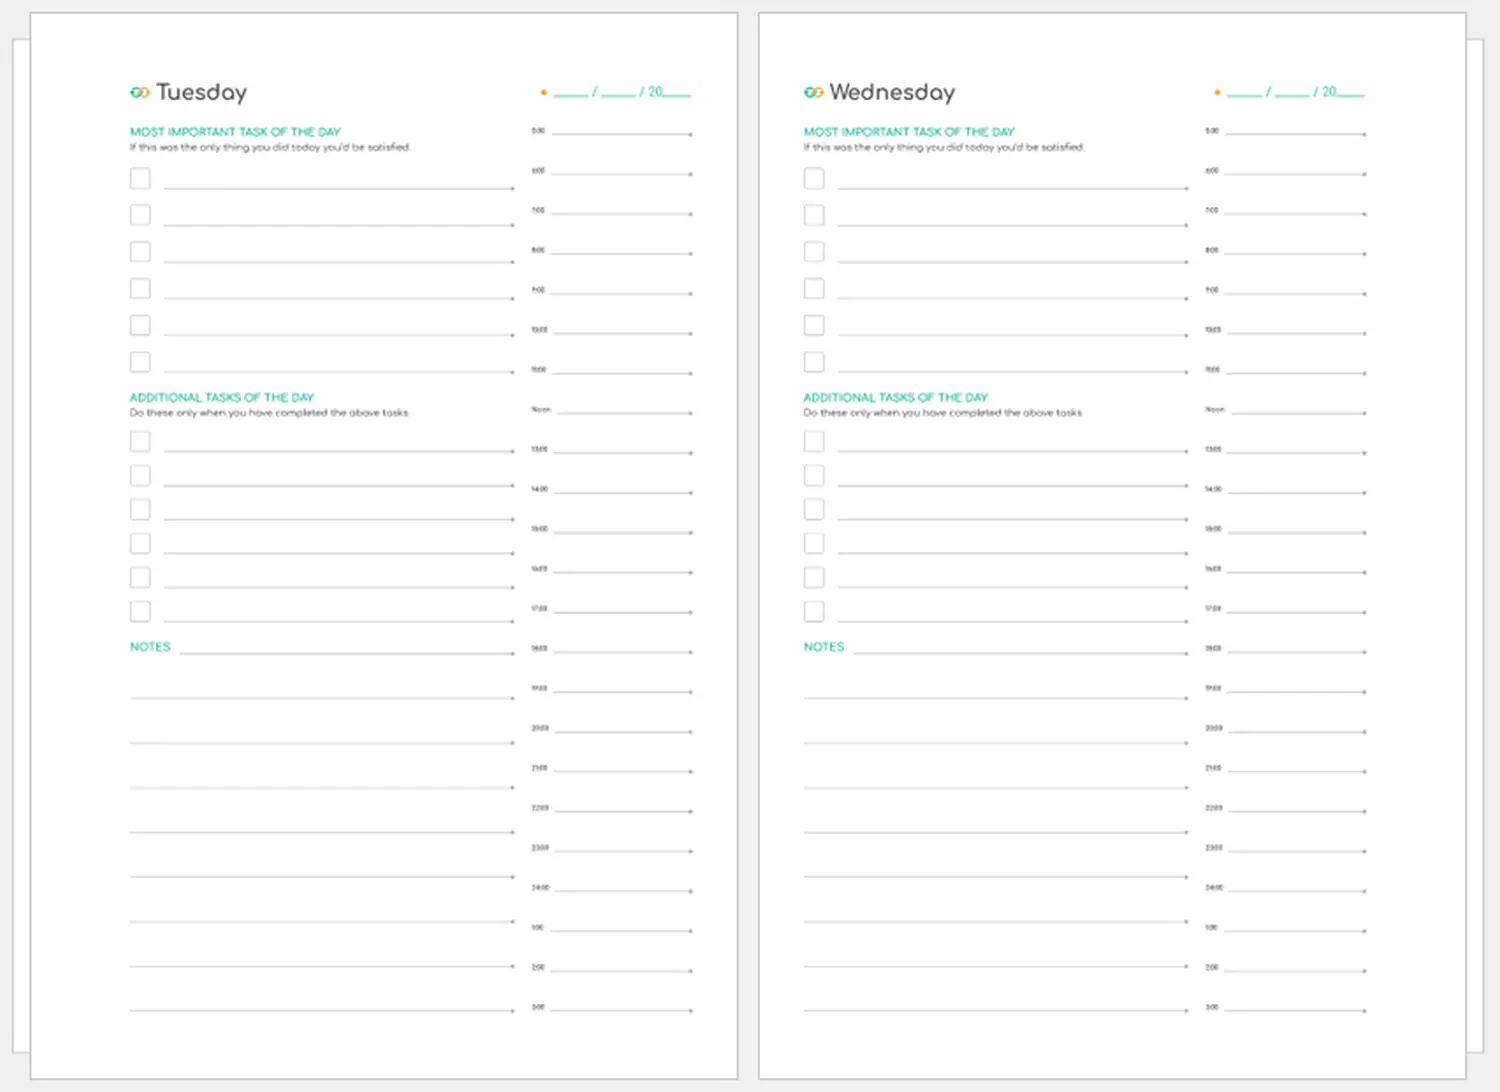Check last Additional Tasks box on Wednesday

[814, 611]
